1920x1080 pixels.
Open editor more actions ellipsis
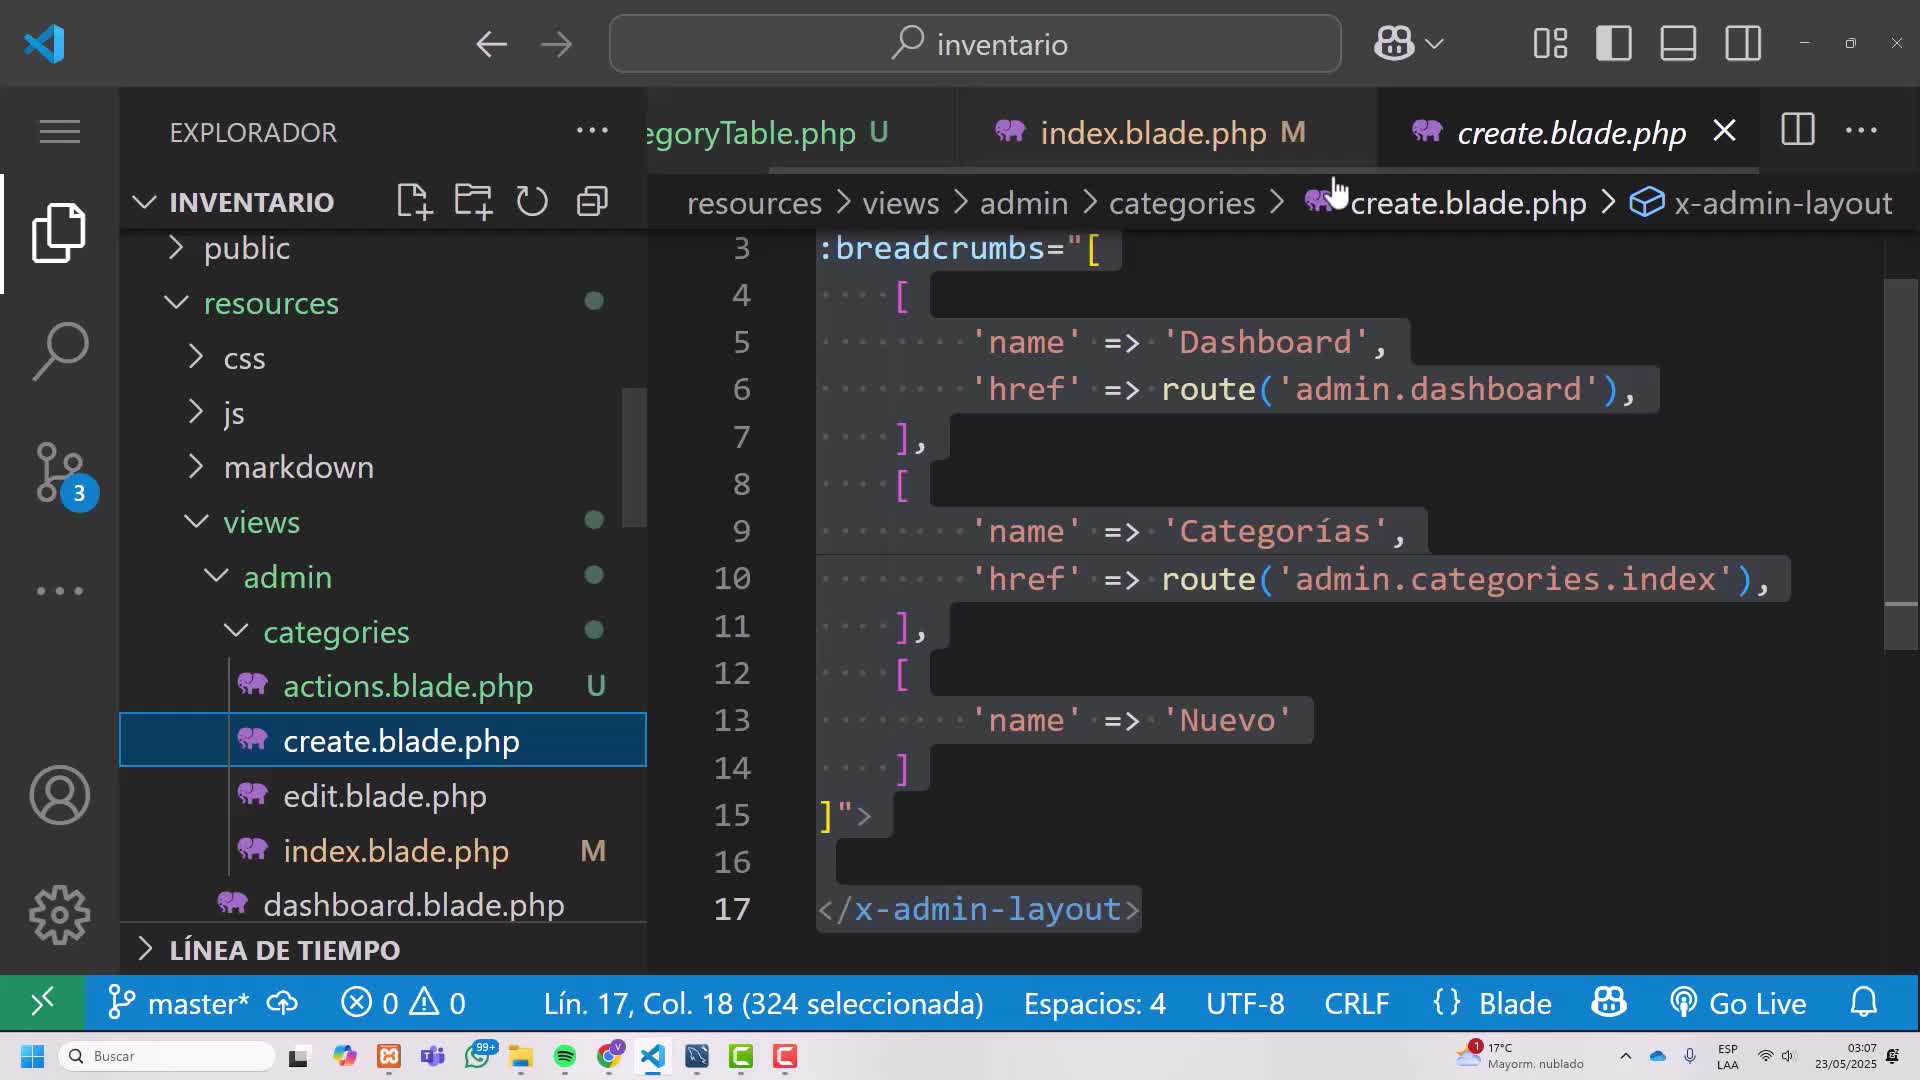pyautogui.click(x=1861, y=131)
